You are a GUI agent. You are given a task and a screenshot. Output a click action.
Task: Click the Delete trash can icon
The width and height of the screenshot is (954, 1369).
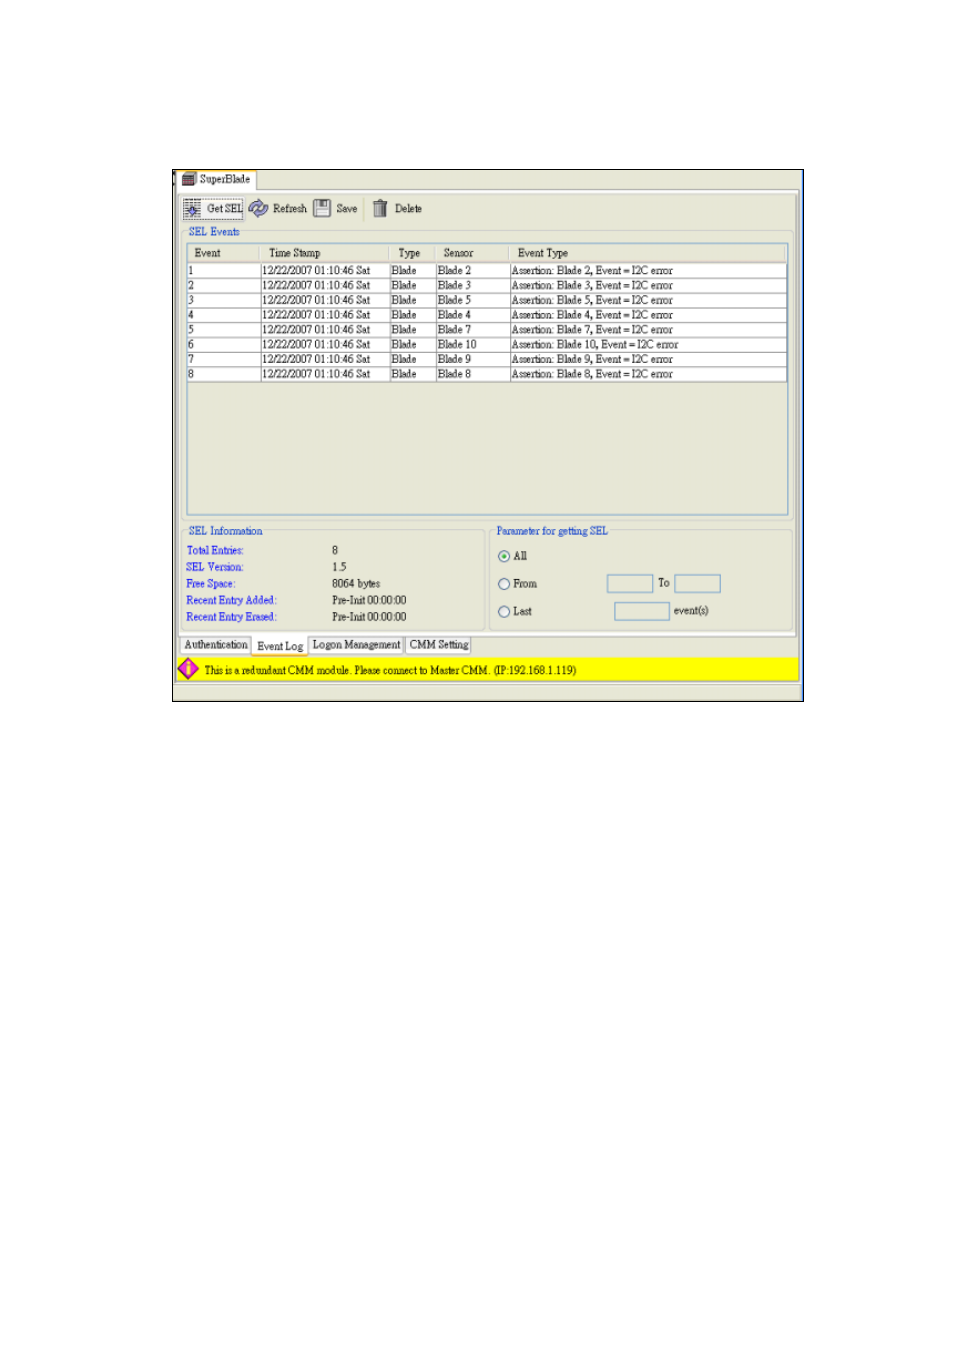pyautogui.click(x=380, y=208)
